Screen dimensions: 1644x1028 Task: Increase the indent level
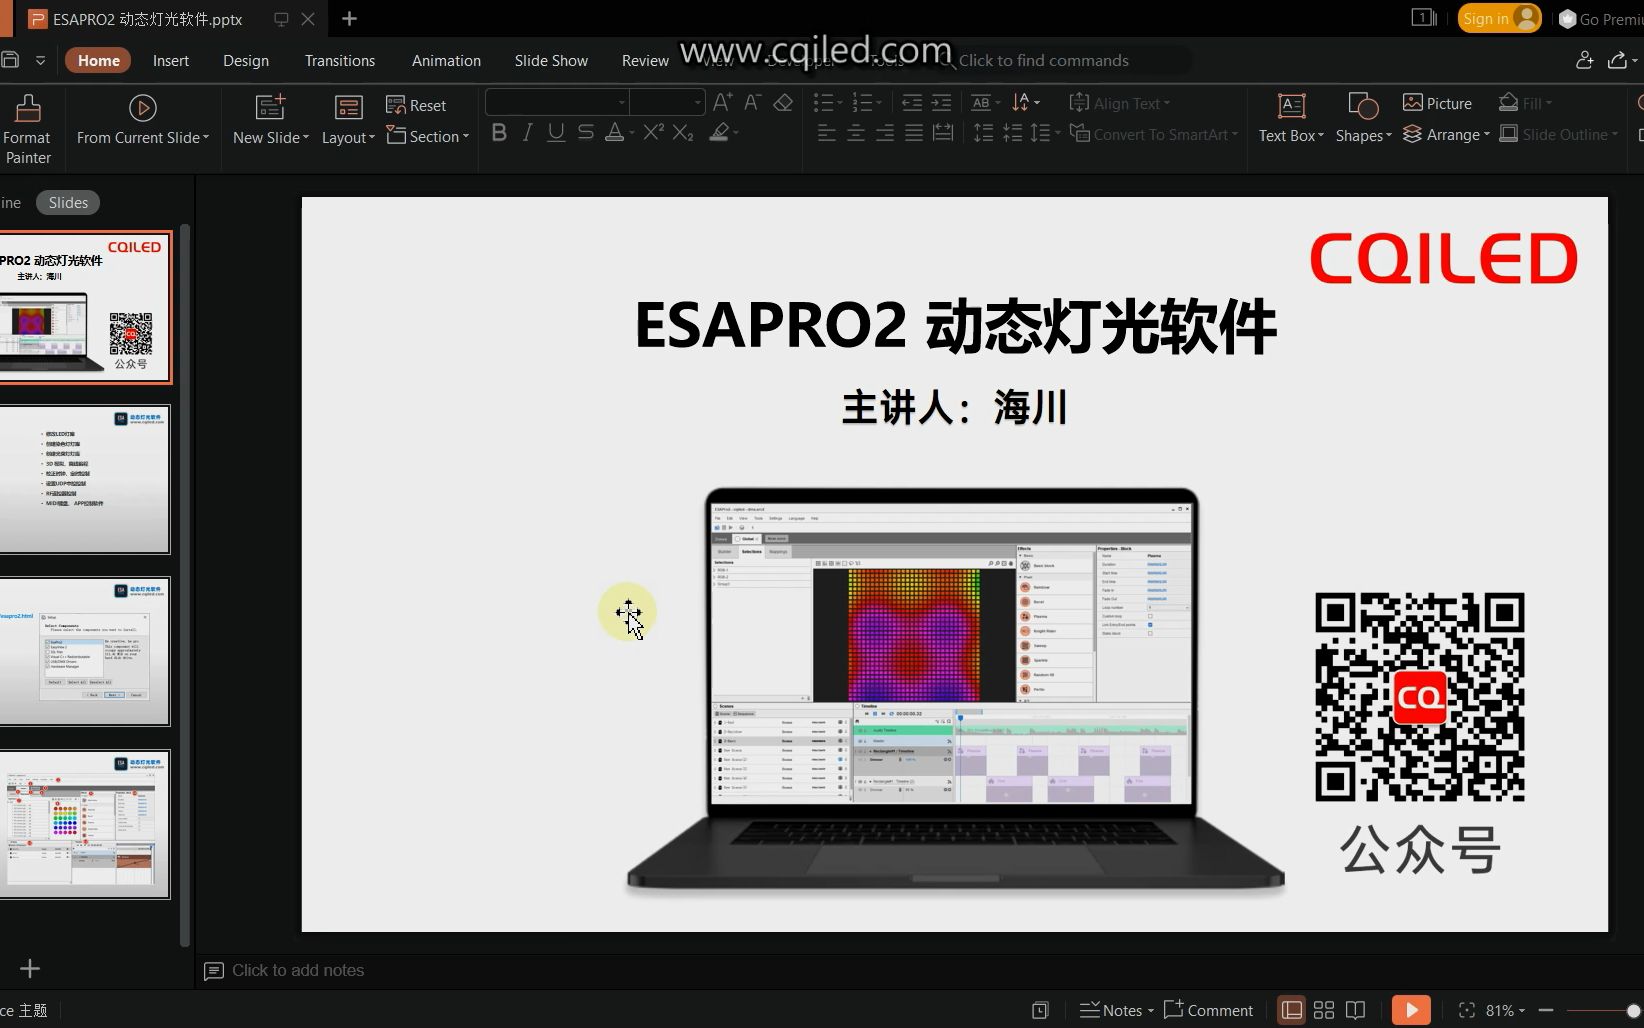click(941, 102)
